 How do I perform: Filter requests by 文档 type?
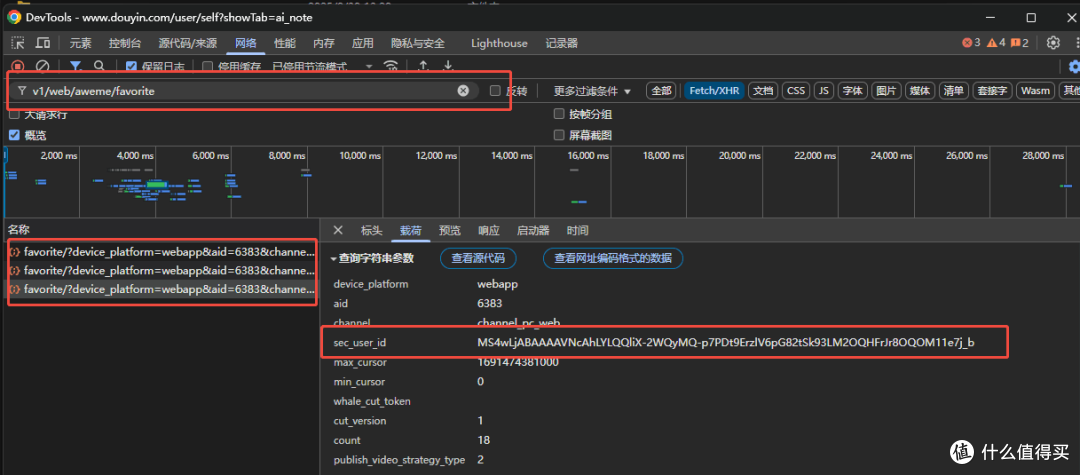click(762, 91)
